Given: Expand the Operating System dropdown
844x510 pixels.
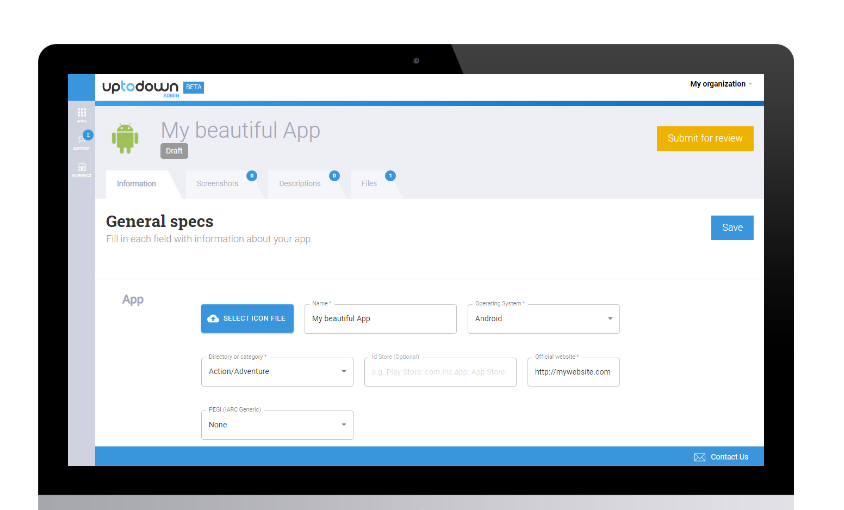Looking at the screenshot, I should click(x=543, y=319).
